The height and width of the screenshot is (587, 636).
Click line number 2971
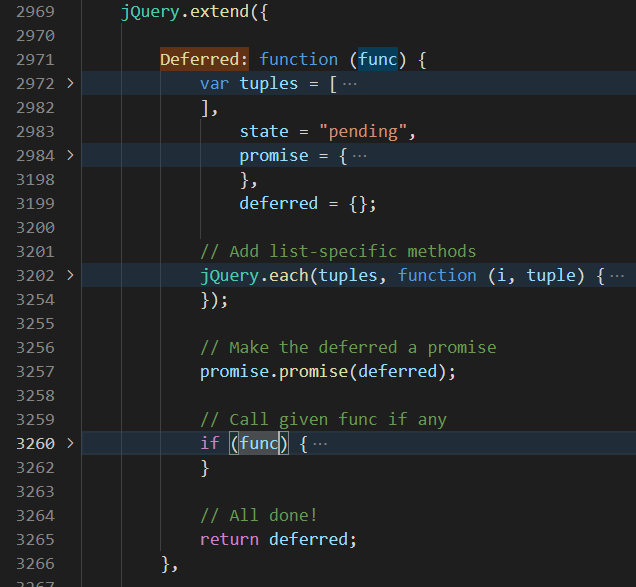[x=35, y=60]
